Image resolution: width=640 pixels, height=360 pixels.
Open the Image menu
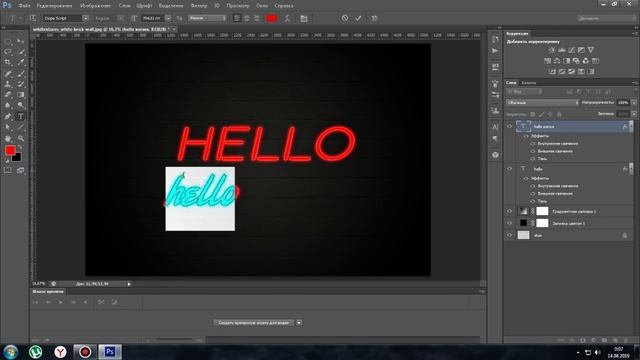tap(96, 6)
